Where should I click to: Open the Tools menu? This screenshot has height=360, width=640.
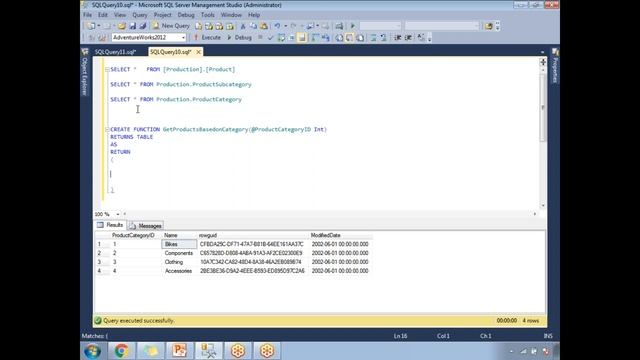[x=207, y=15]
